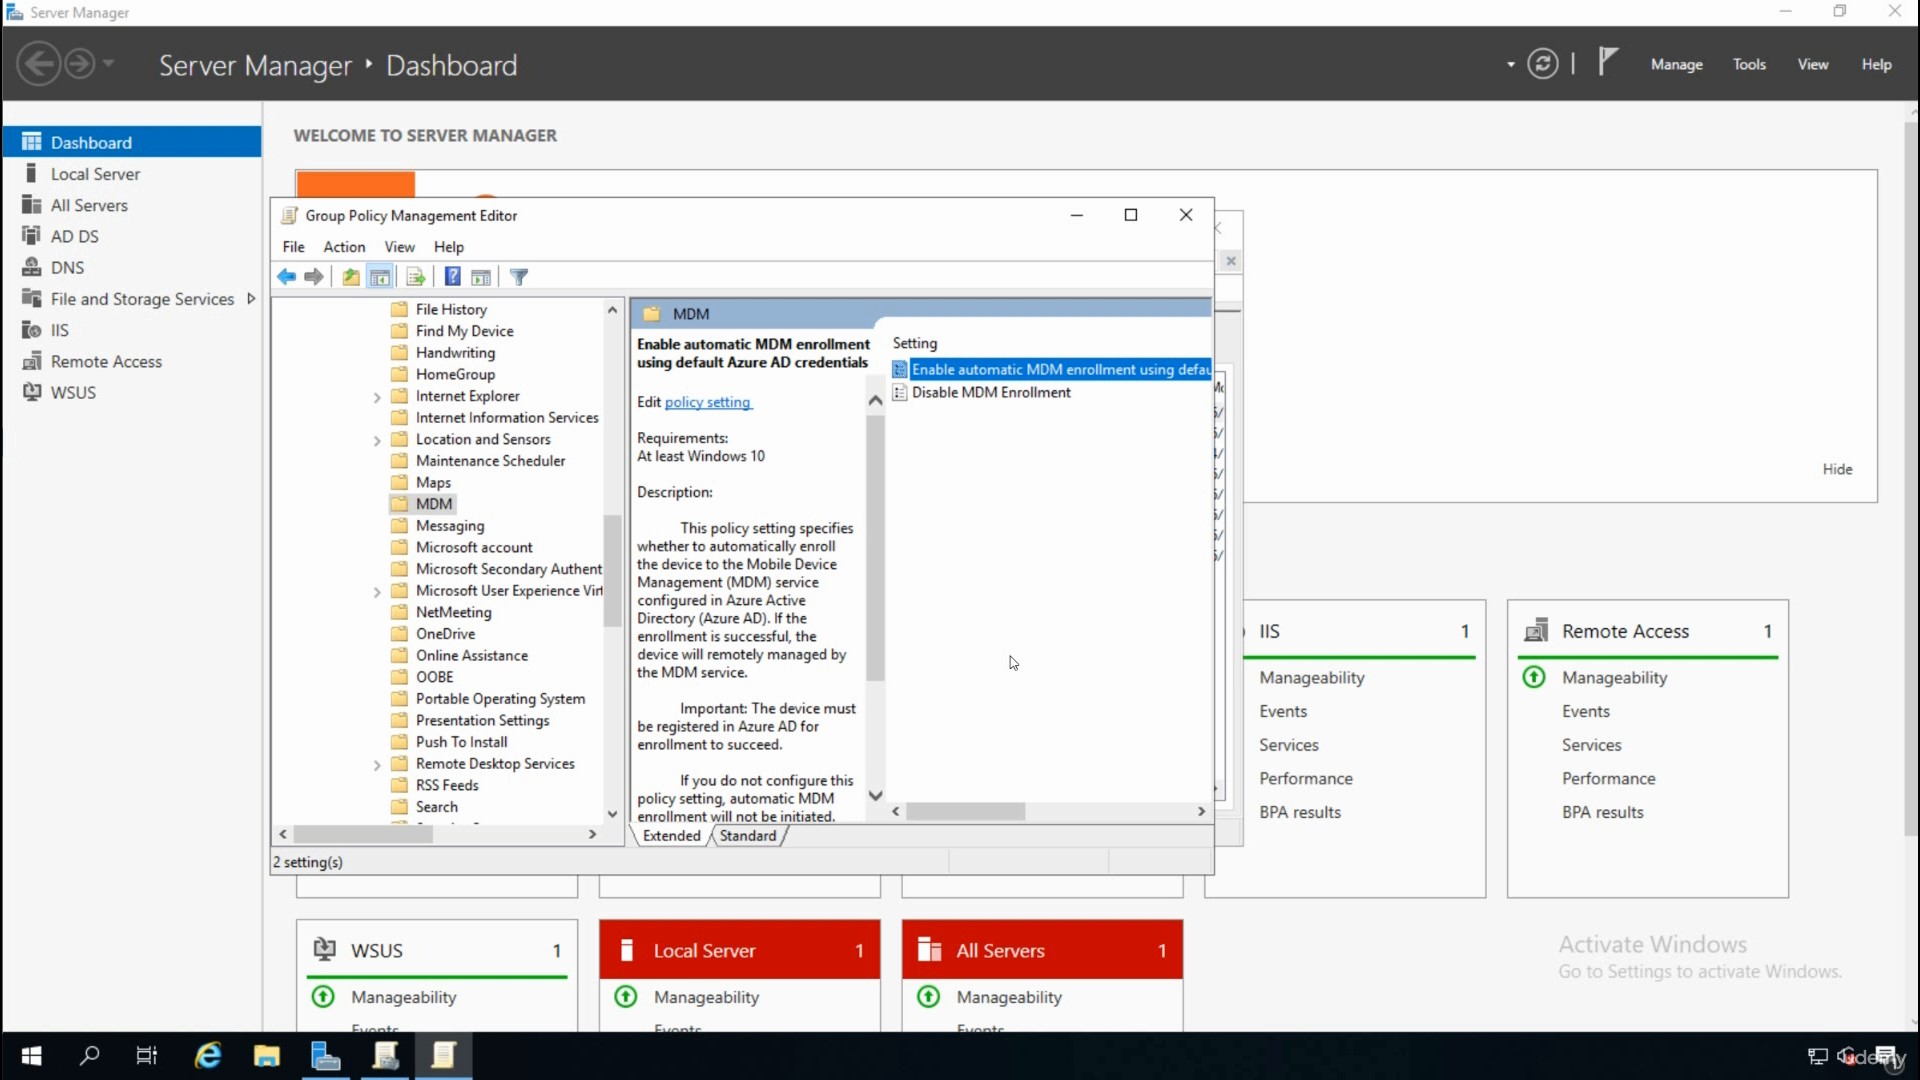Open the View menu in Group Policy Editor
The image size is (1920, 1080).
coord(400,247)
